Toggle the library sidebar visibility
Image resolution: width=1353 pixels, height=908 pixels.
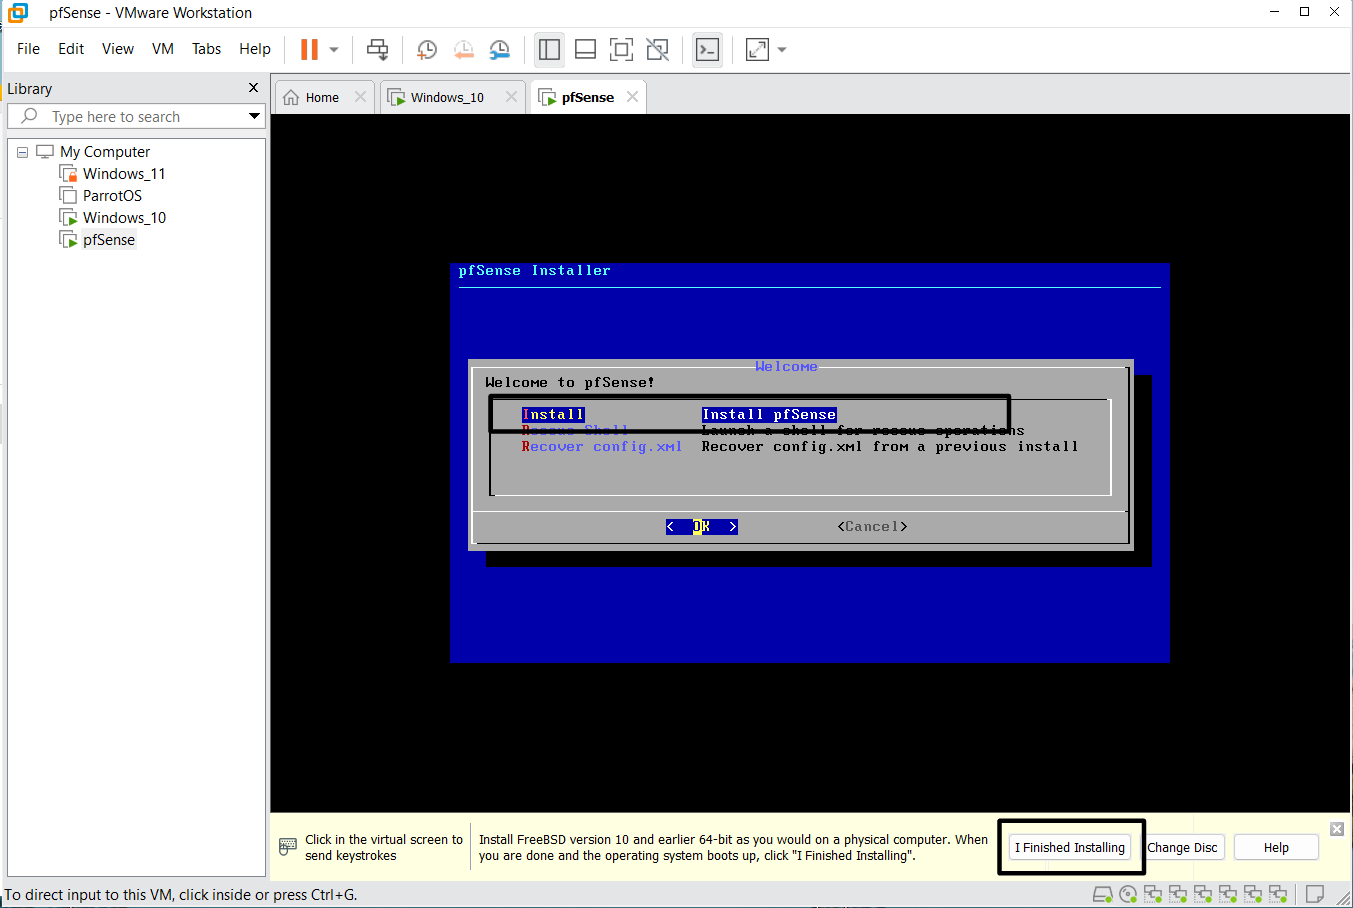[549, 49]
